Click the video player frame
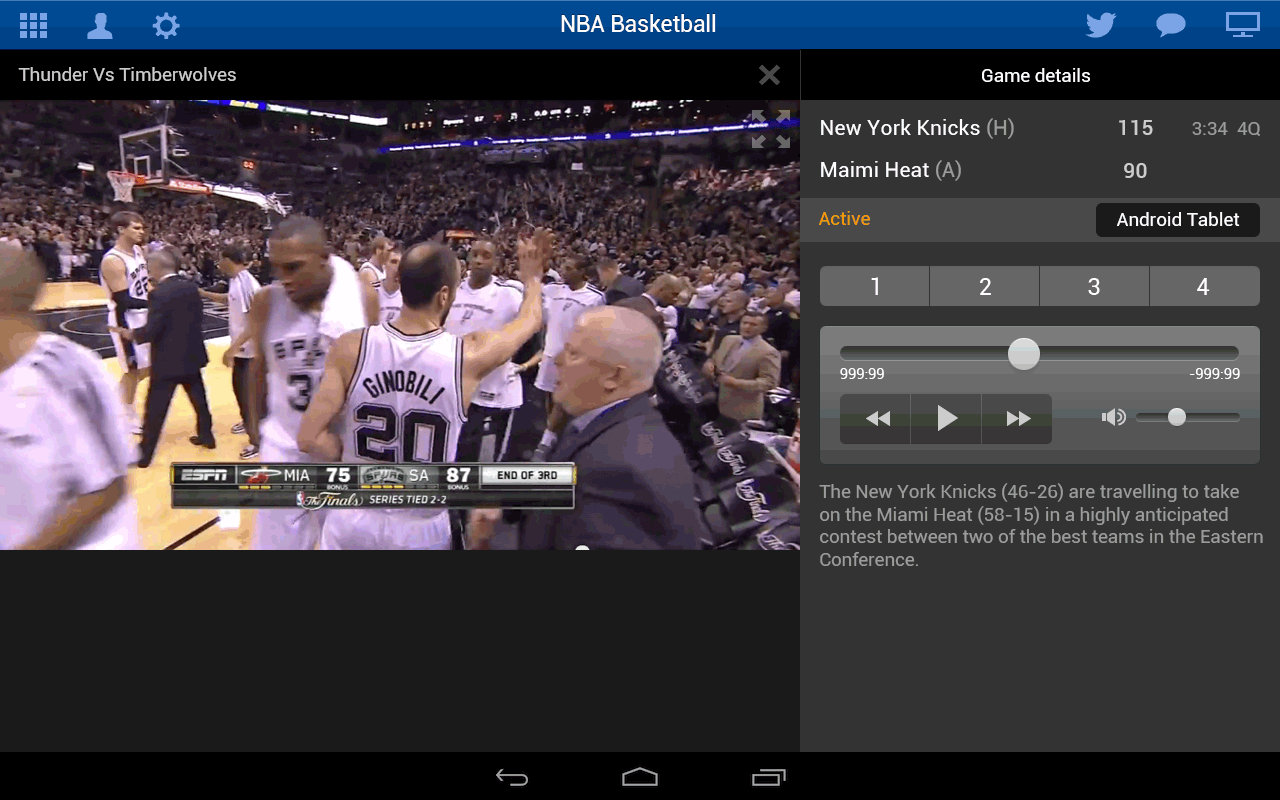This screenshot has width=1280, height=800. coord(400,325)
